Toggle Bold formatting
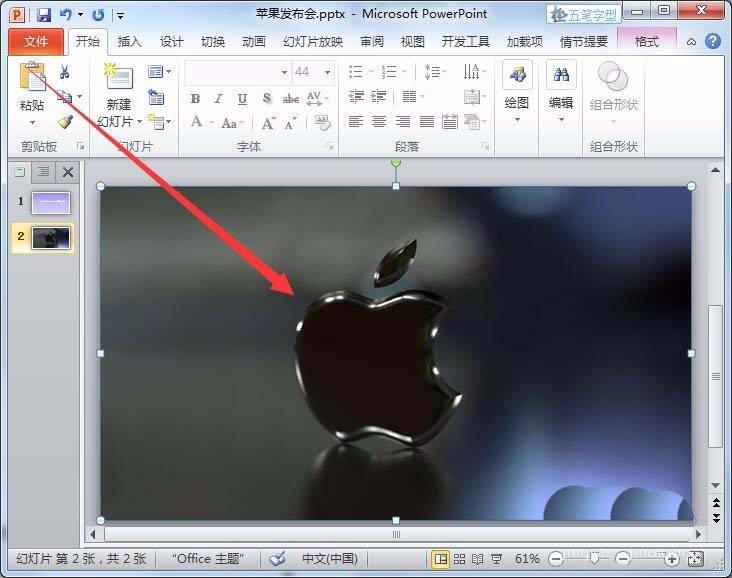 click(195, 99)
